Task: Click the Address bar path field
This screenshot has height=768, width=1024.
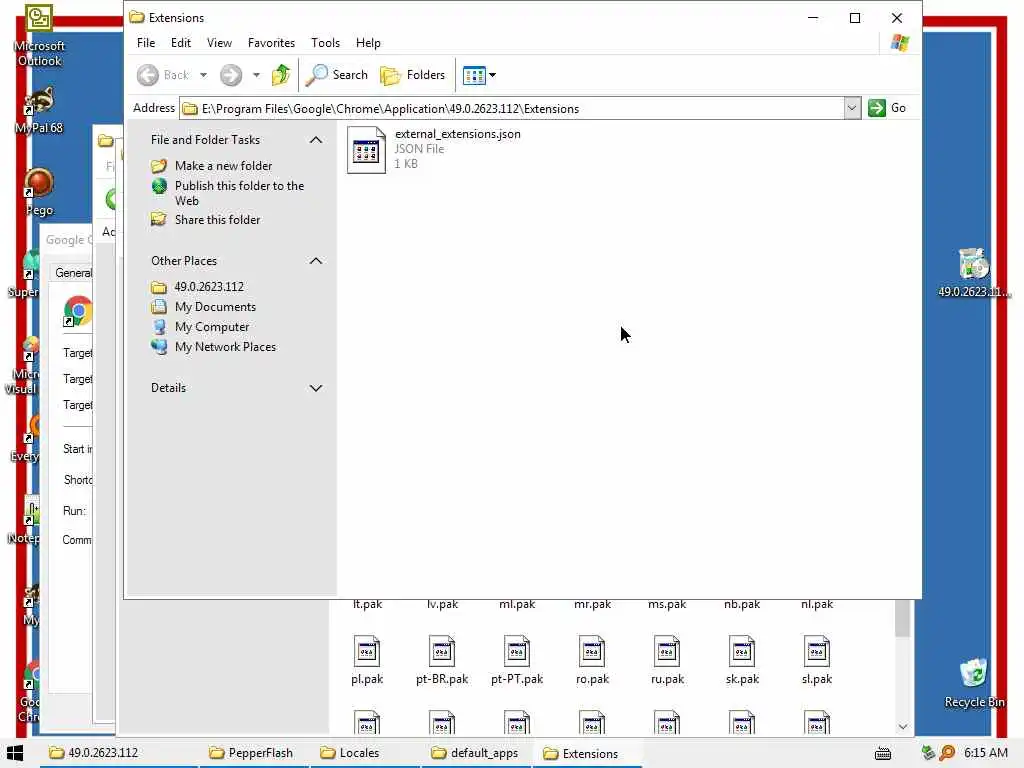Action: pos(511,108)
